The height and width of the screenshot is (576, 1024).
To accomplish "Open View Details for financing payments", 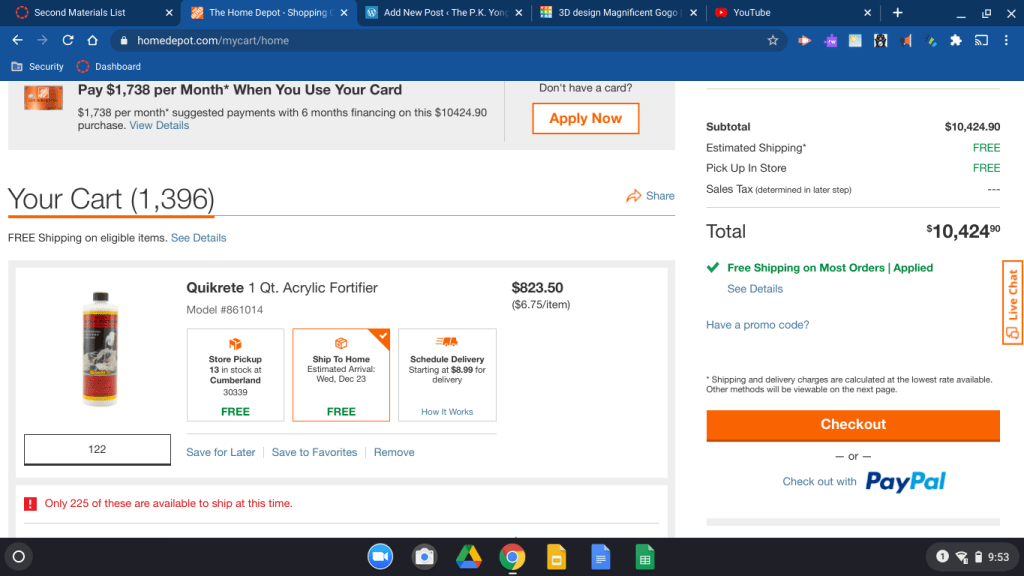I will 159,126.
